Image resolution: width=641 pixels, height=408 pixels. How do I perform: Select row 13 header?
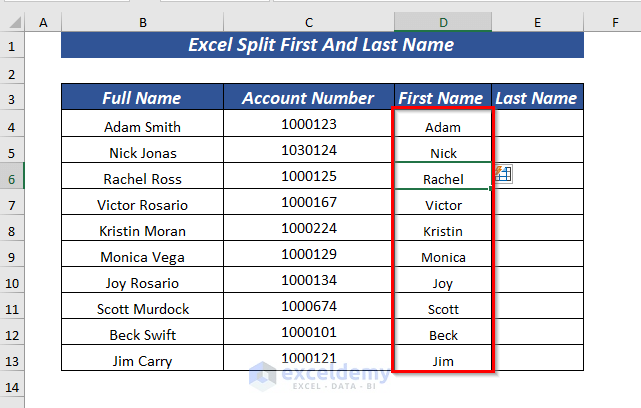point(12,360)
